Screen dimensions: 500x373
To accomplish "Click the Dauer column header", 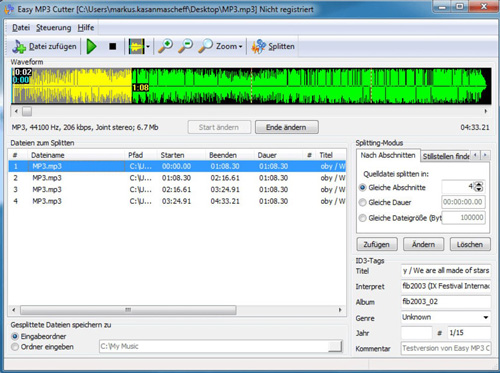I will [x=279, y=155].
